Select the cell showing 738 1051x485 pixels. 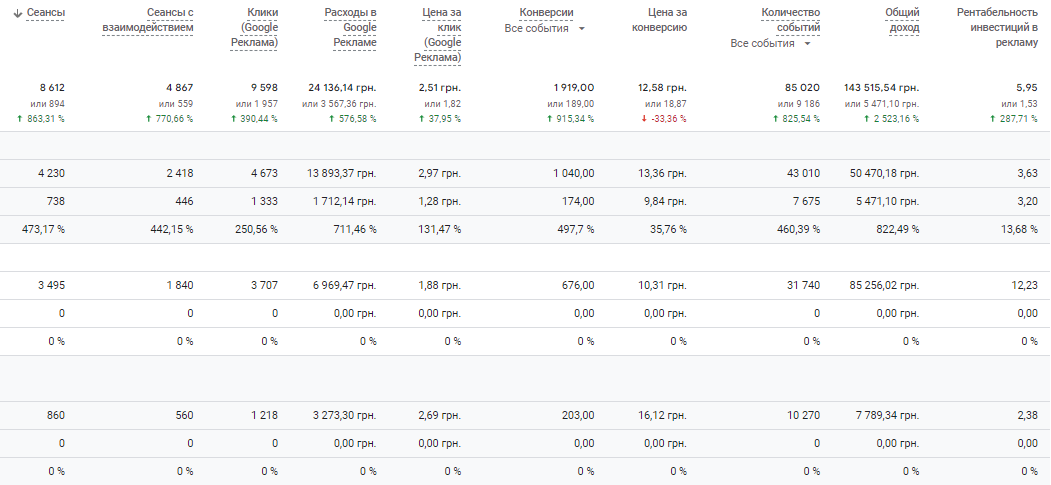(x=55, y=202)
